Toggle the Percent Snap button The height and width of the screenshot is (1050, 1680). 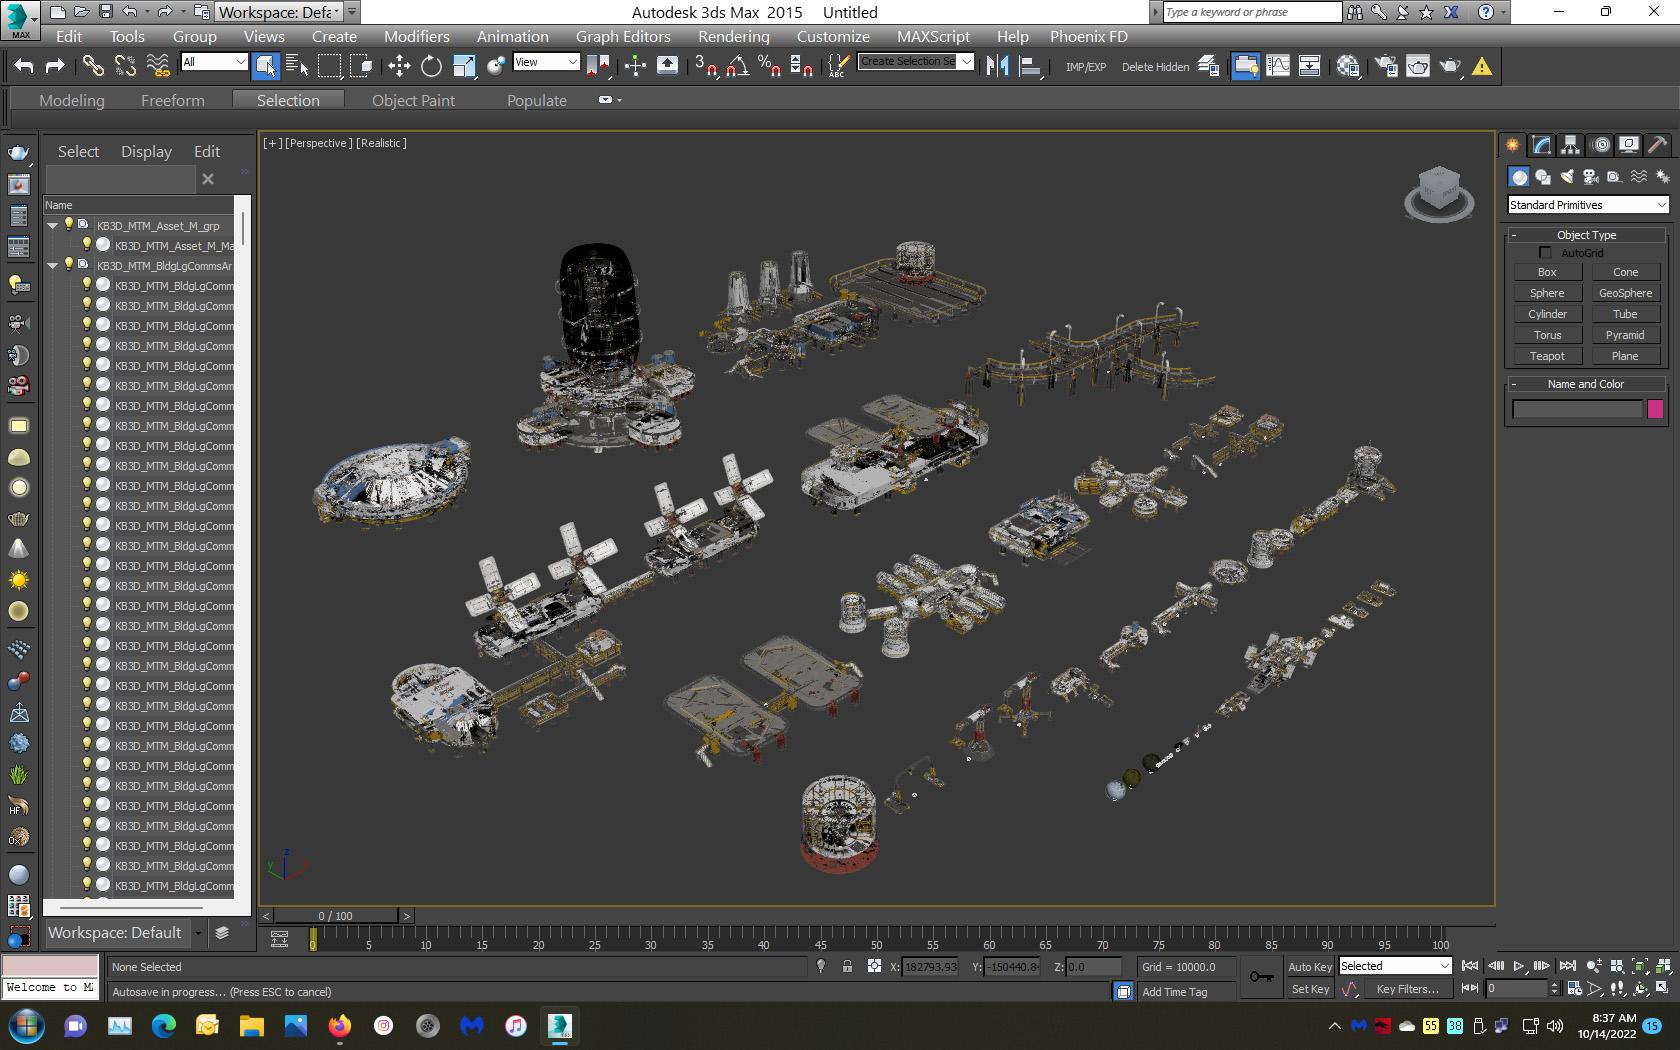[769, 66]
